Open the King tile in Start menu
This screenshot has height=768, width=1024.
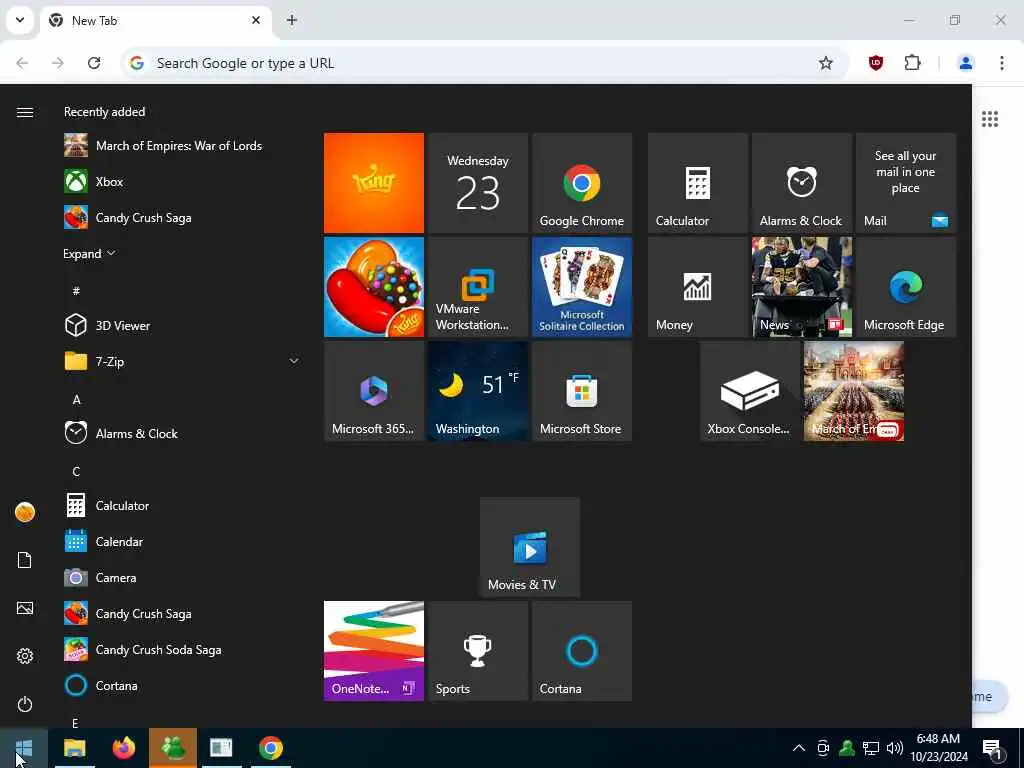(374, 183)
